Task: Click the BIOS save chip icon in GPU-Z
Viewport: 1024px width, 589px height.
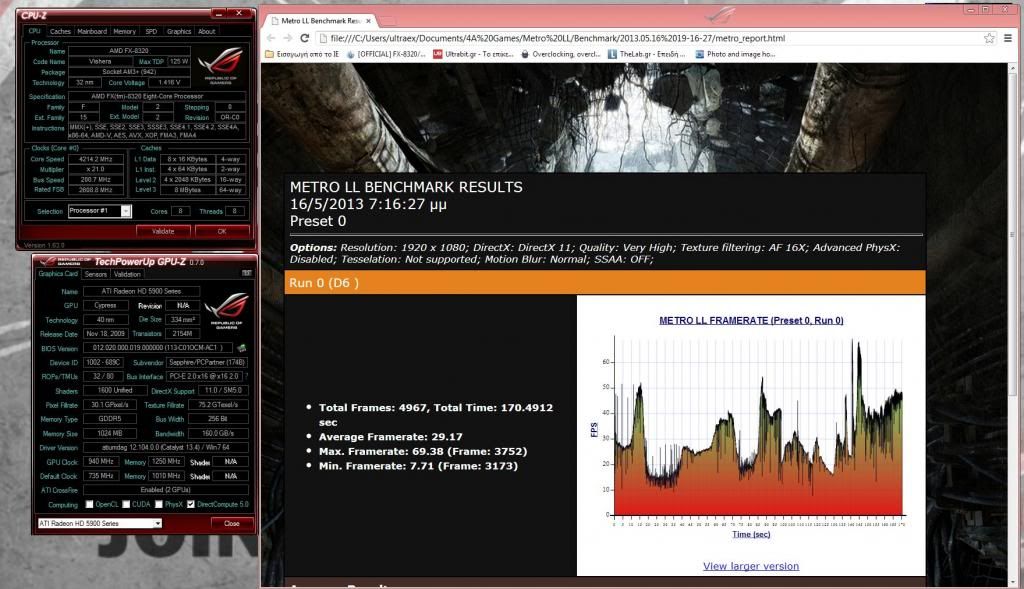Action: tap(241, 348)
